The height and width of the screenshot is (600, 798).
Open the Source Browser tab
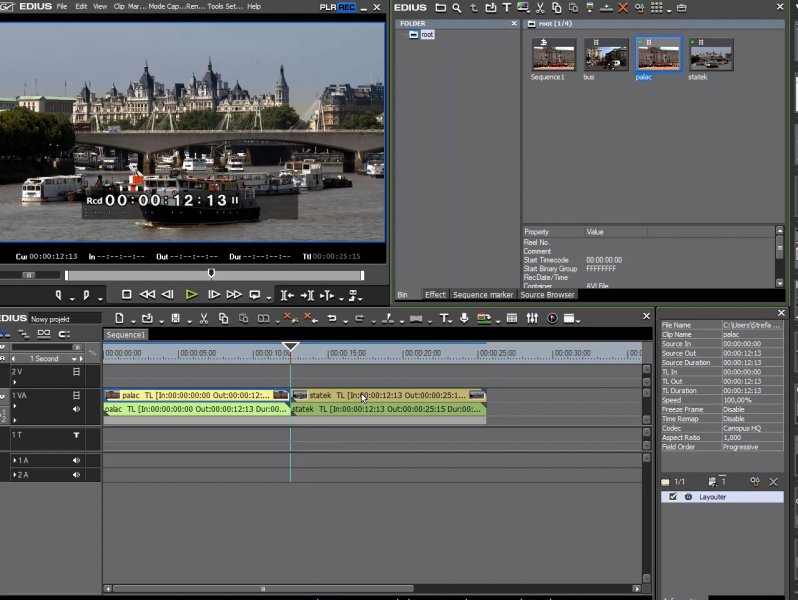pyautogui.click(x=547, y=295)
